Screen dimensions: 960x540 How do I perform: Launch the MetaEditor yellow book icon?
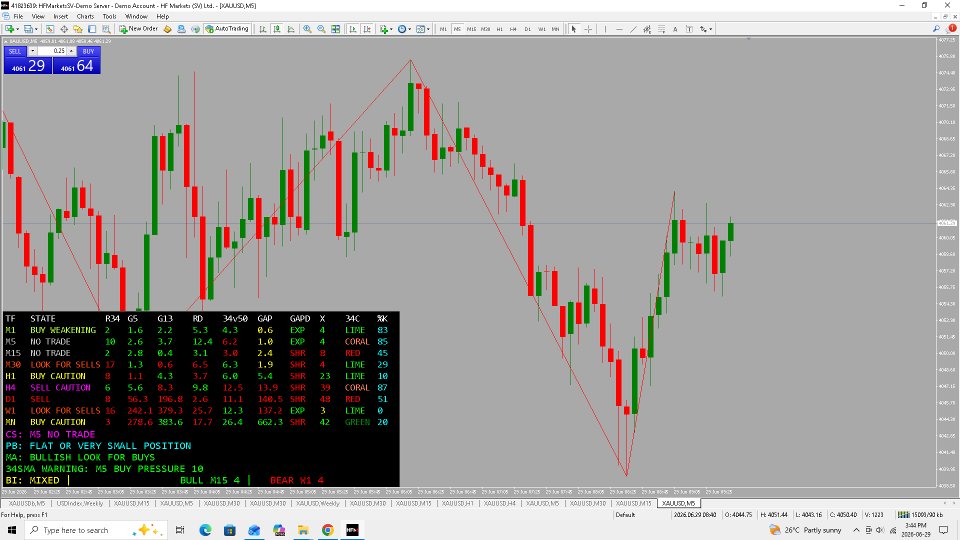[167, 29]
